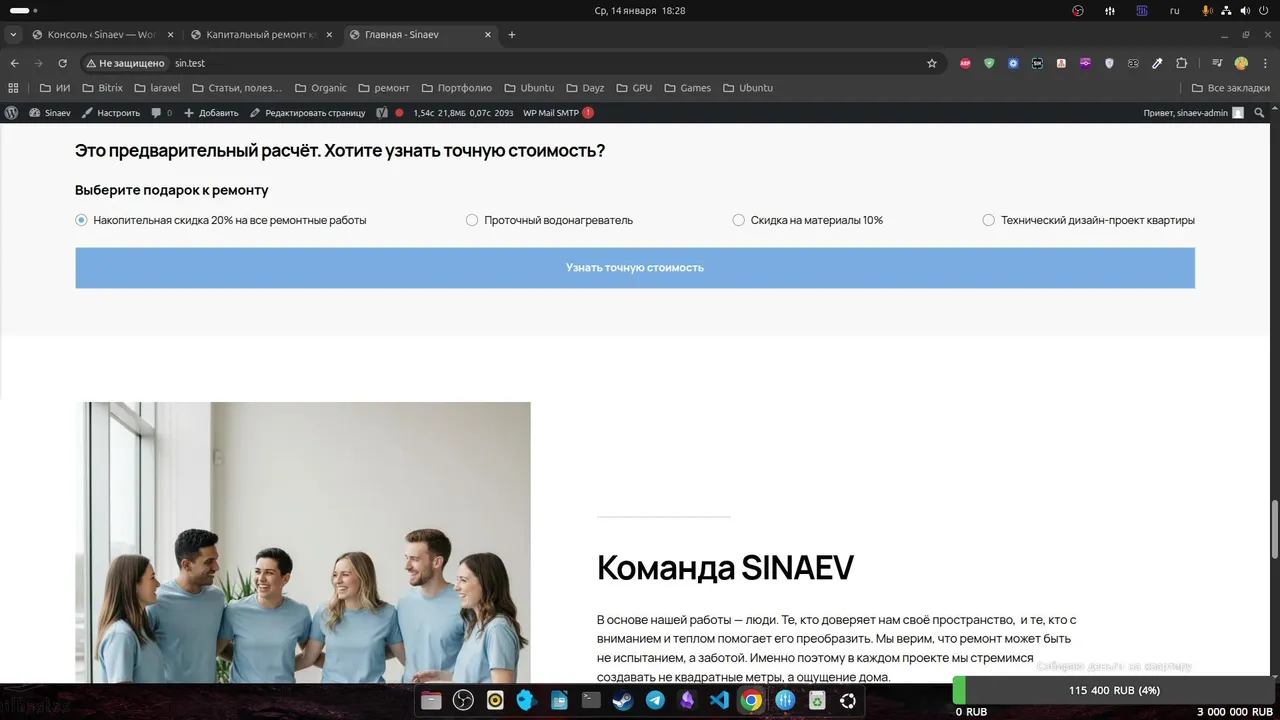1280x720 pixels.
Task: Click the search magnifier in the WP admin bar
Action: point(1260,113)
